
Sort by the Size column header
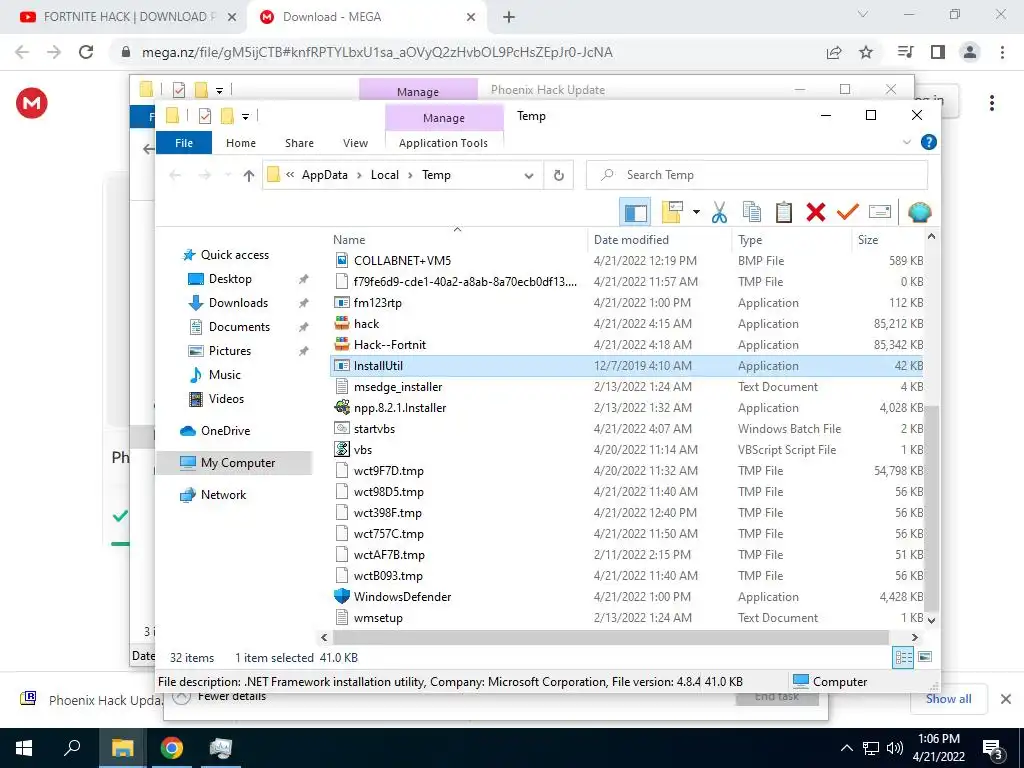[x=868, y=240]
